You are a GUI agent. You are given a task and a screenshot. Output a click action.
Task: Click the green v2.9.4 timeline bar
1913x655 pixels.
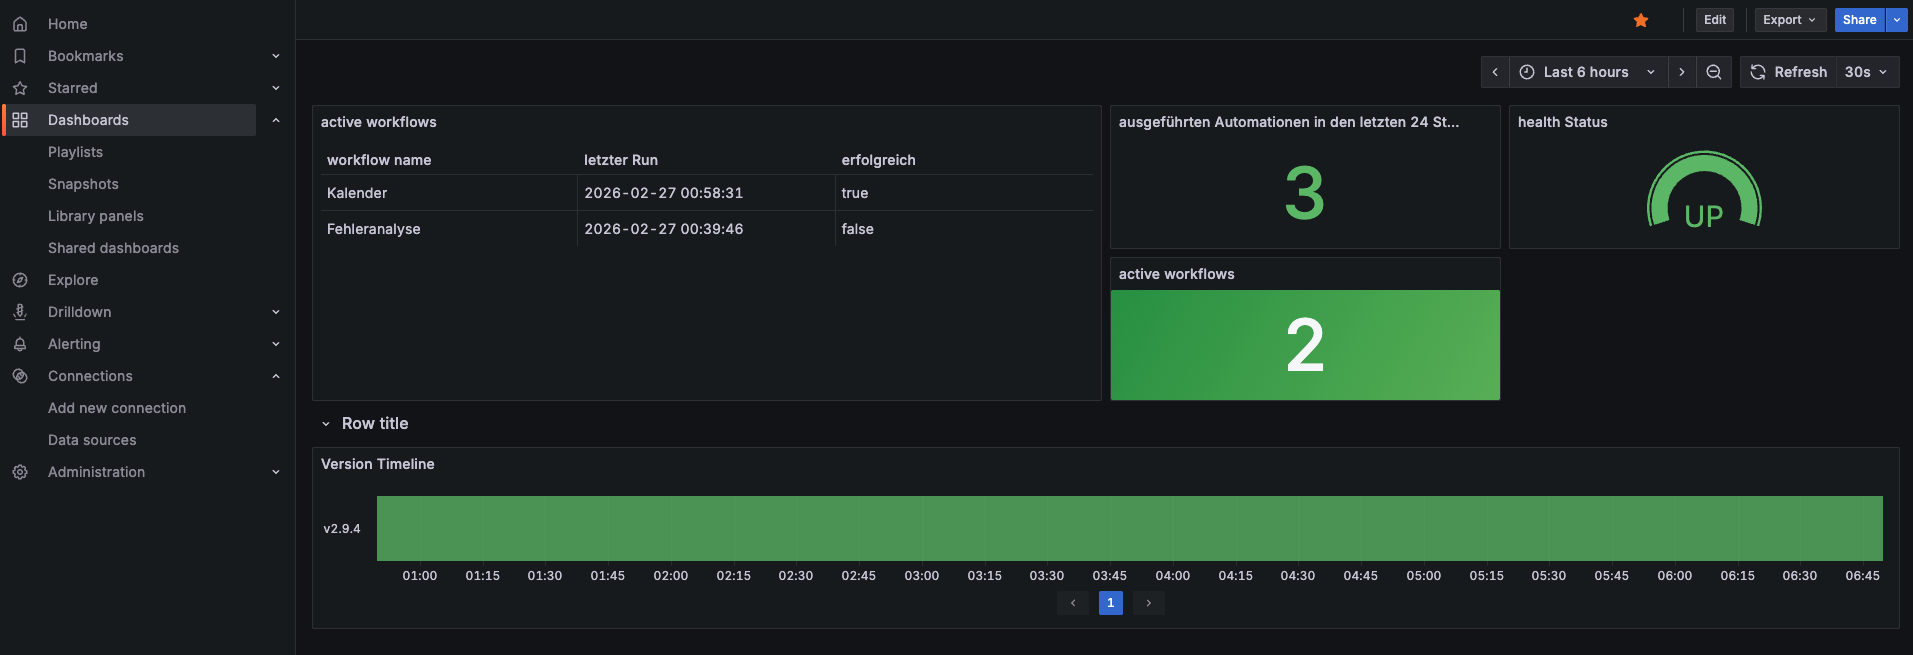[x=1129, y=528]
